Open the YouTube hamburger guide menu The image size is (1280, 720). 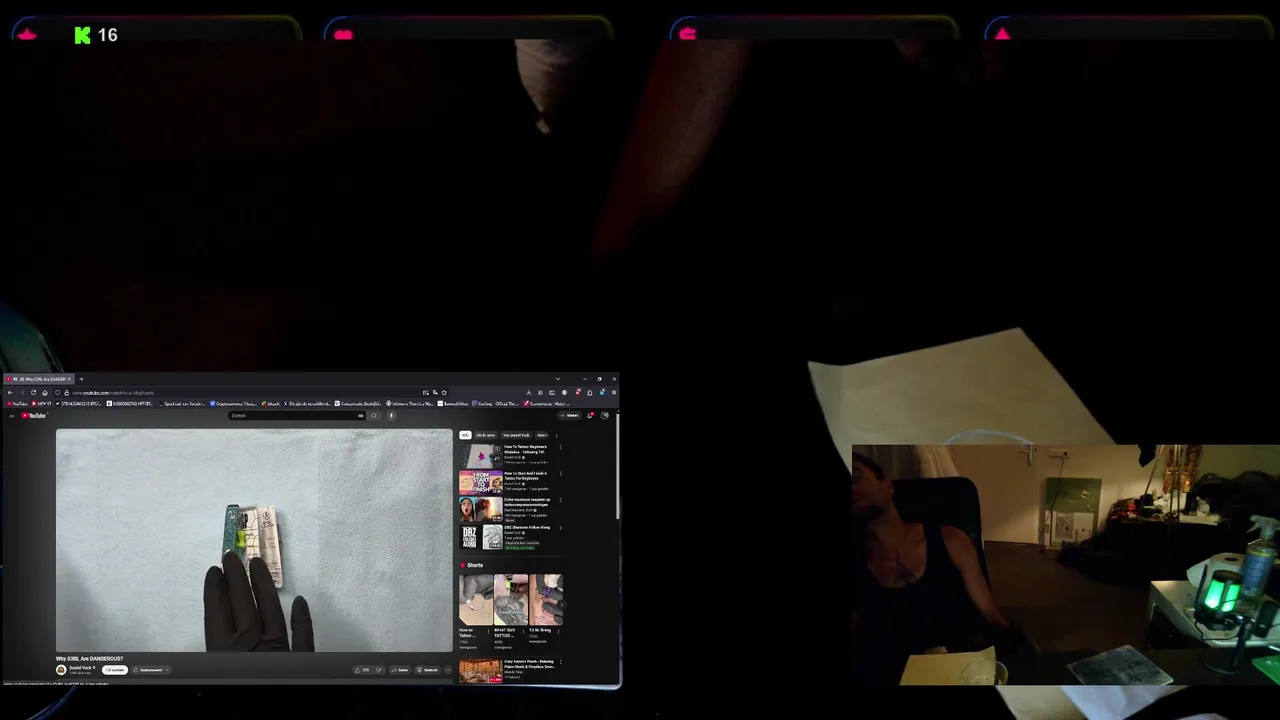tap(11, 416)
